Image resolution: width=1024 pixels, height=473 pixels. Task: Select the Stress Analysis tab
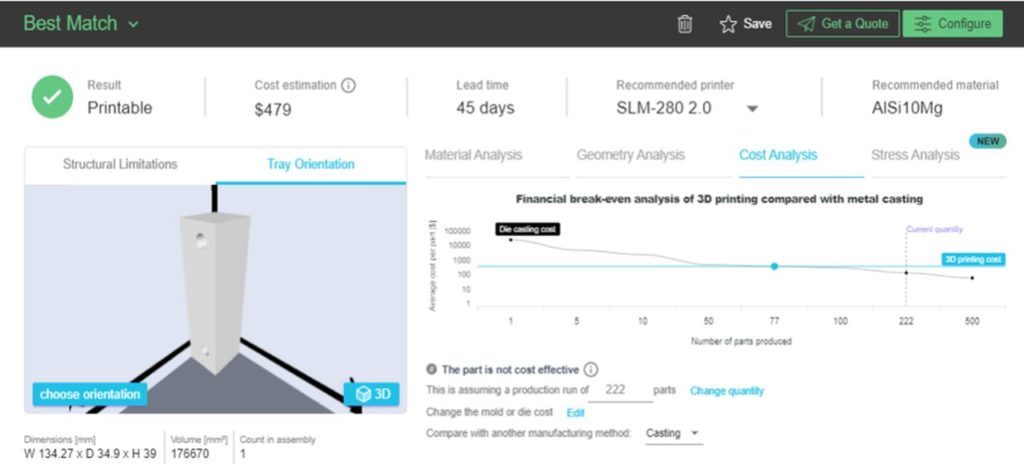click(915, 155)
